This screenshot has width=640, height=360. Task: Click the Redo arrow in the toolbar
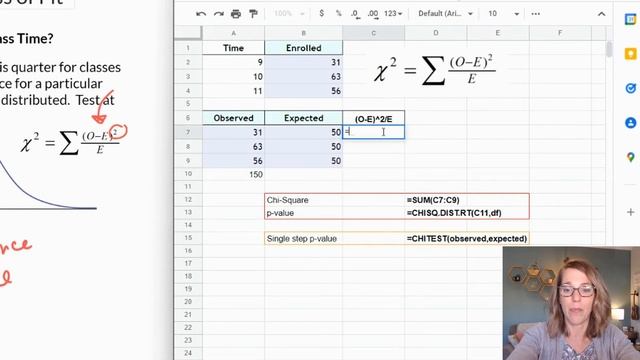click(x=219, y=14)
